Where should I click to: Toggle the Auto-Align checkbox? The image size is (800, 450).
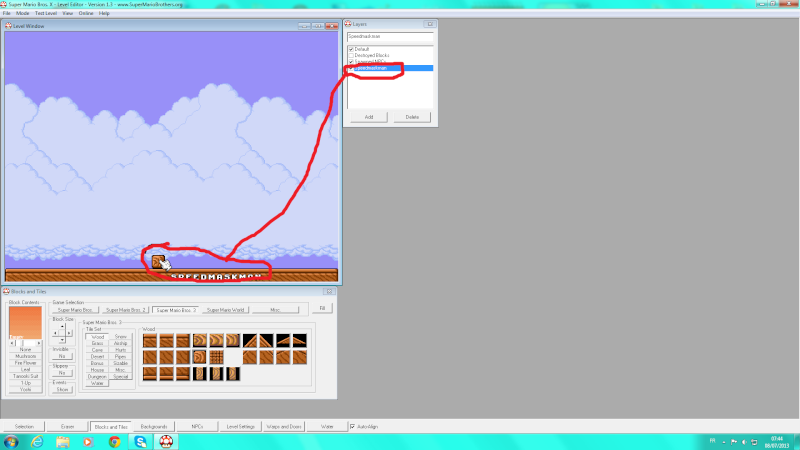tap(353, 427)
